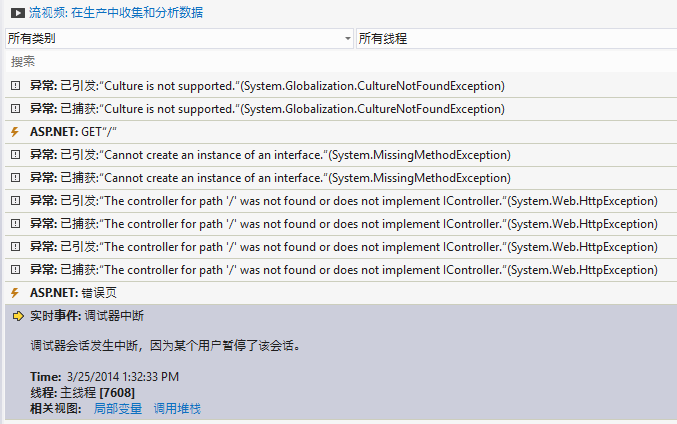Select the ASP.NET 错误页 event row
Viewport: 677px width, 424px height.
pyautogui.click(x=341, y=293)
